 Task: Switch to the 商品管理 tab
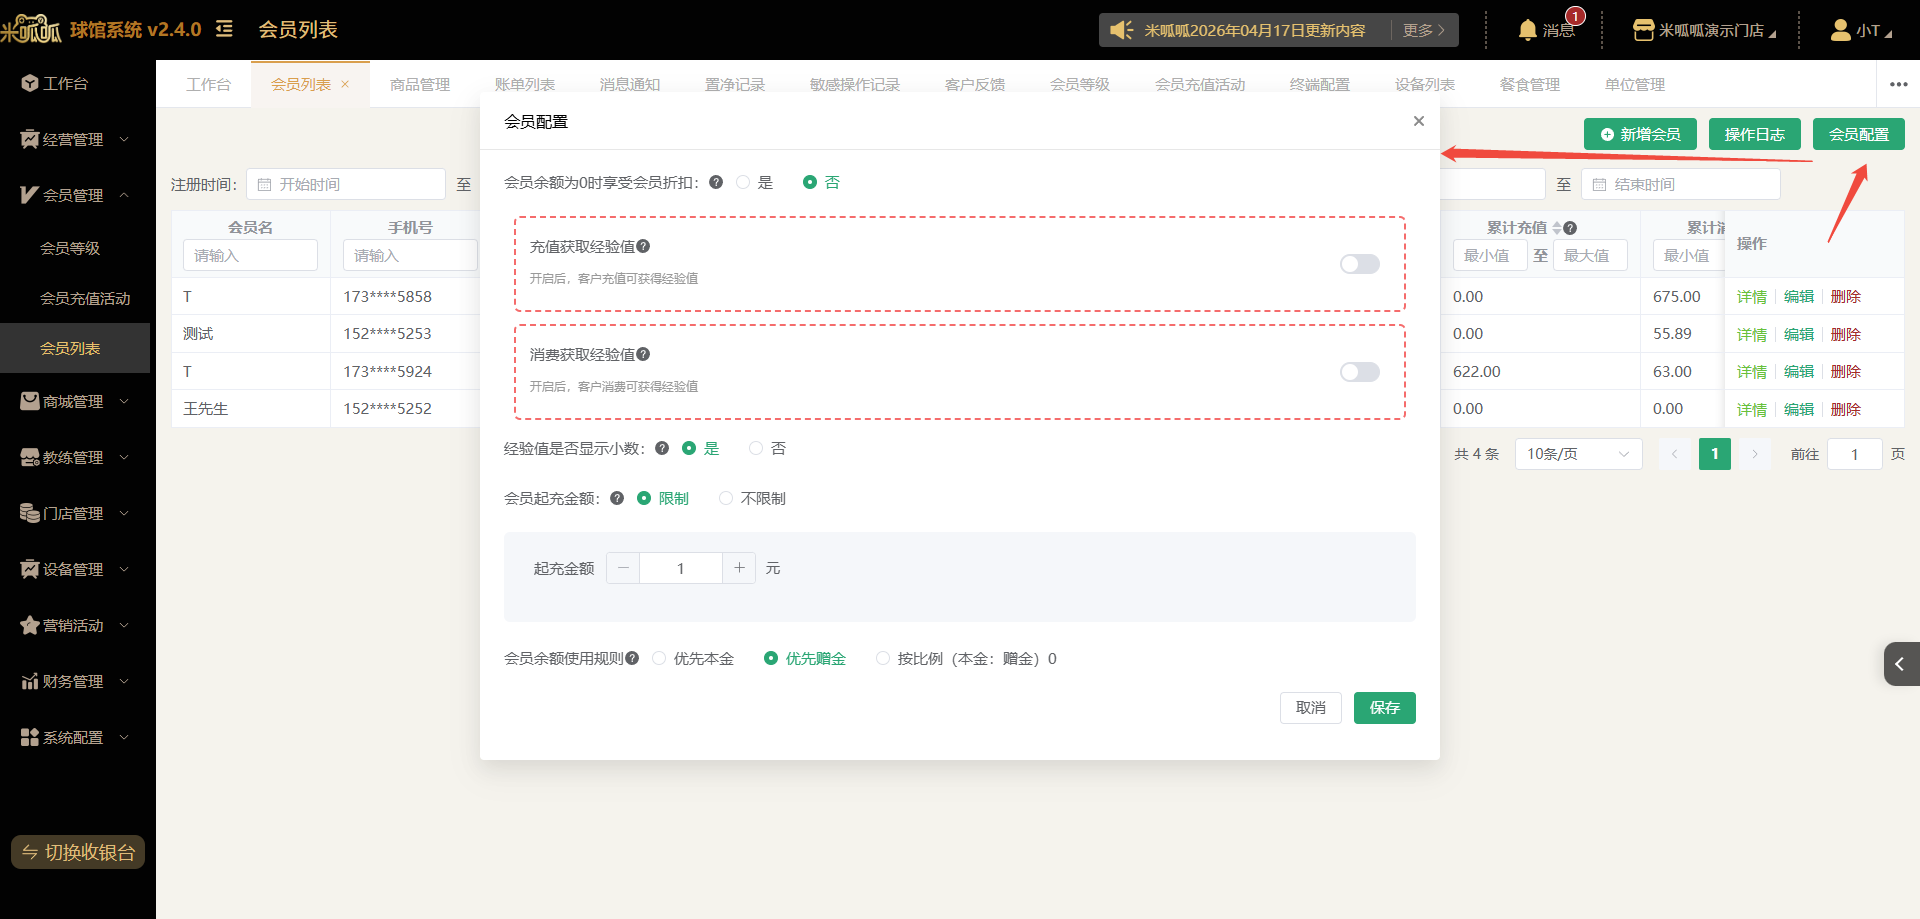[x=420, y=84]
